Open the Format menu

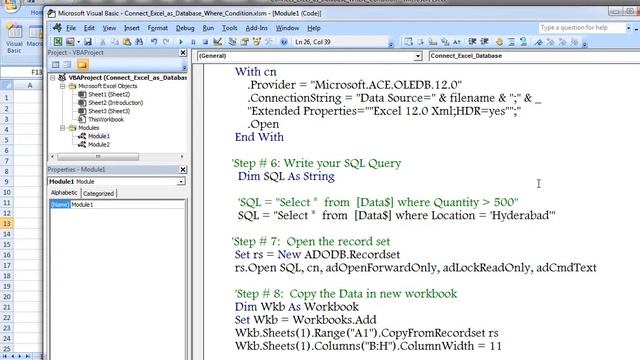[x=158, y=28]
